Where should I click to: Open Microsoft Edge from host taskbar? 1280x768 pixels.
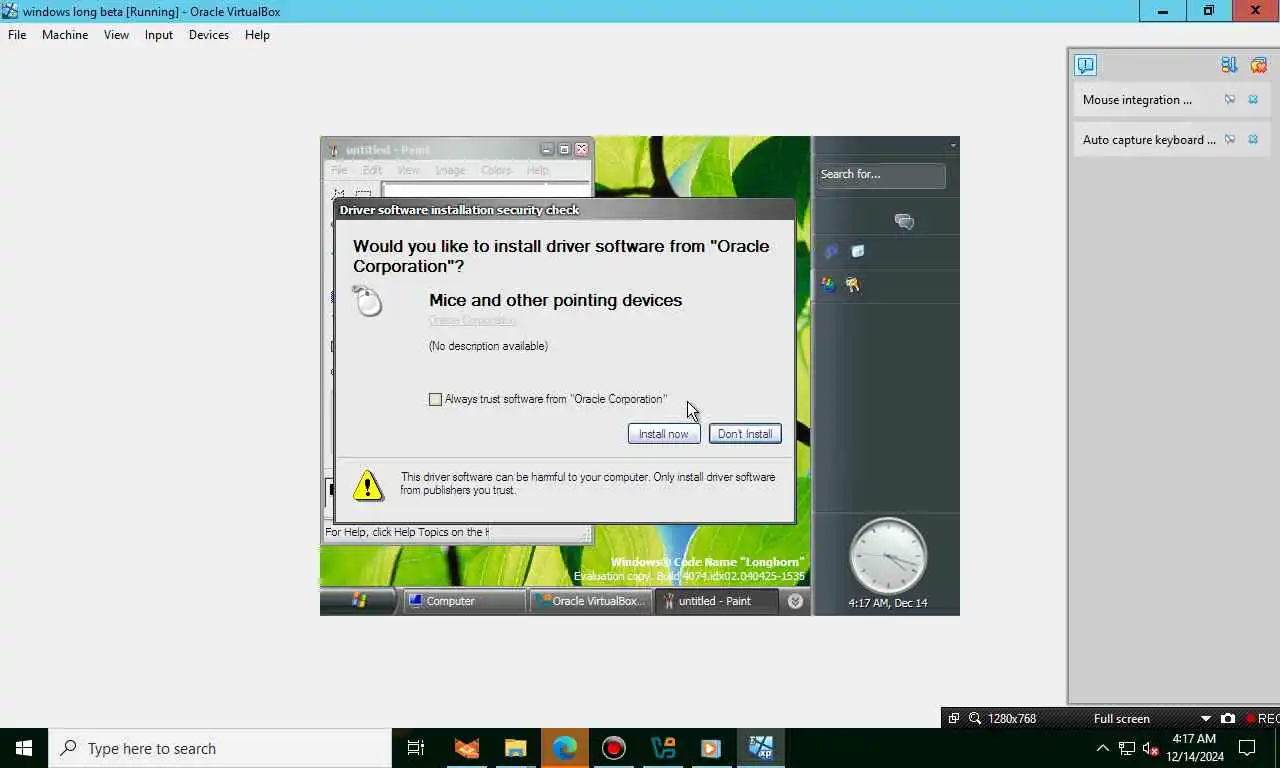(x=564, y=748)
